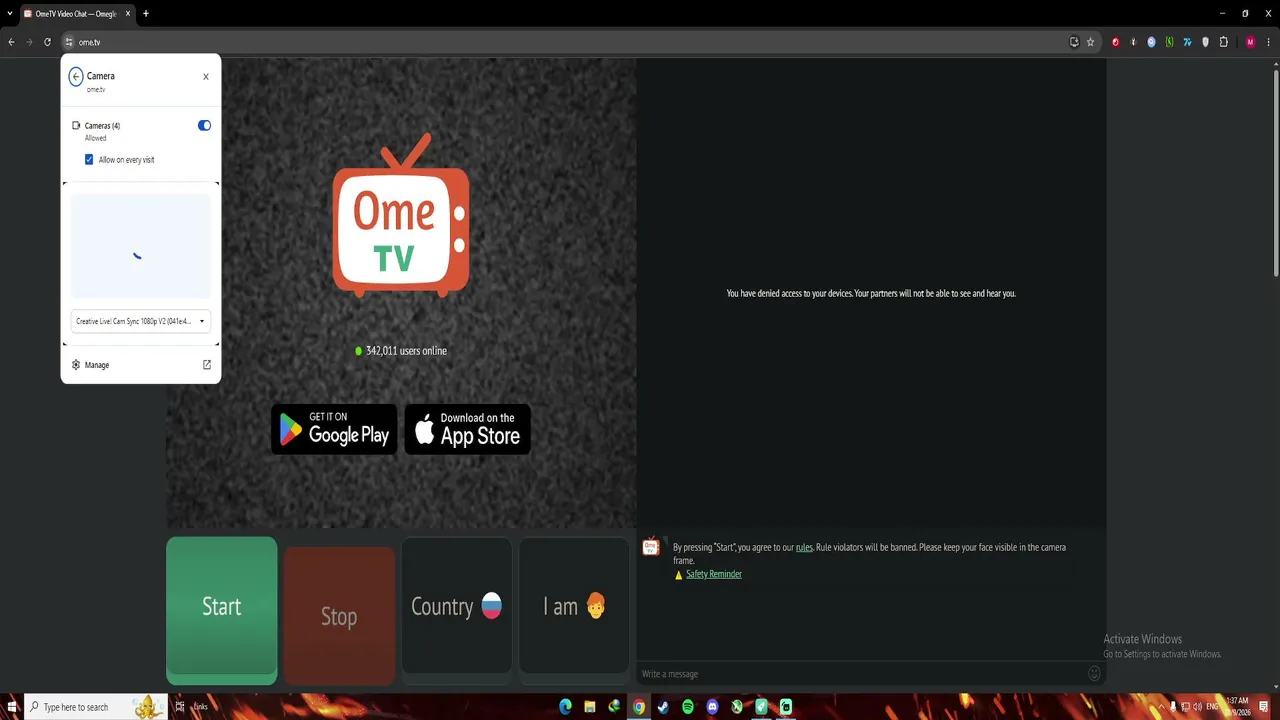Open Steam from the taskbar
This screenshot has height=720, width=1280.
[x=663, y=707]
